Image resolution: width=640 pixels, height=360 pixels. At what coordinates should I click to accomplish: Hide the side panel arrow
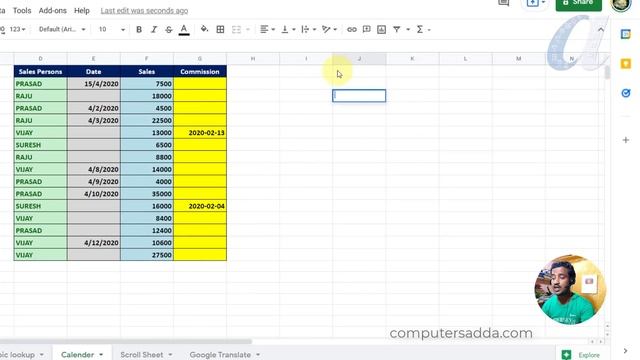click(625, 351)
